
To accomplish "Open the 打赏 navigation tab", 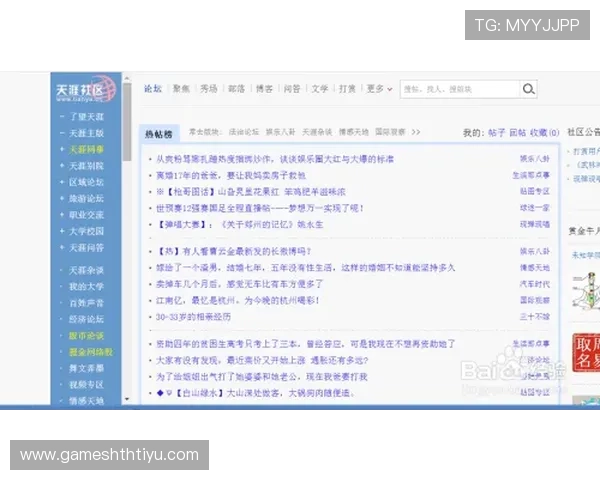I will (347, 89).
